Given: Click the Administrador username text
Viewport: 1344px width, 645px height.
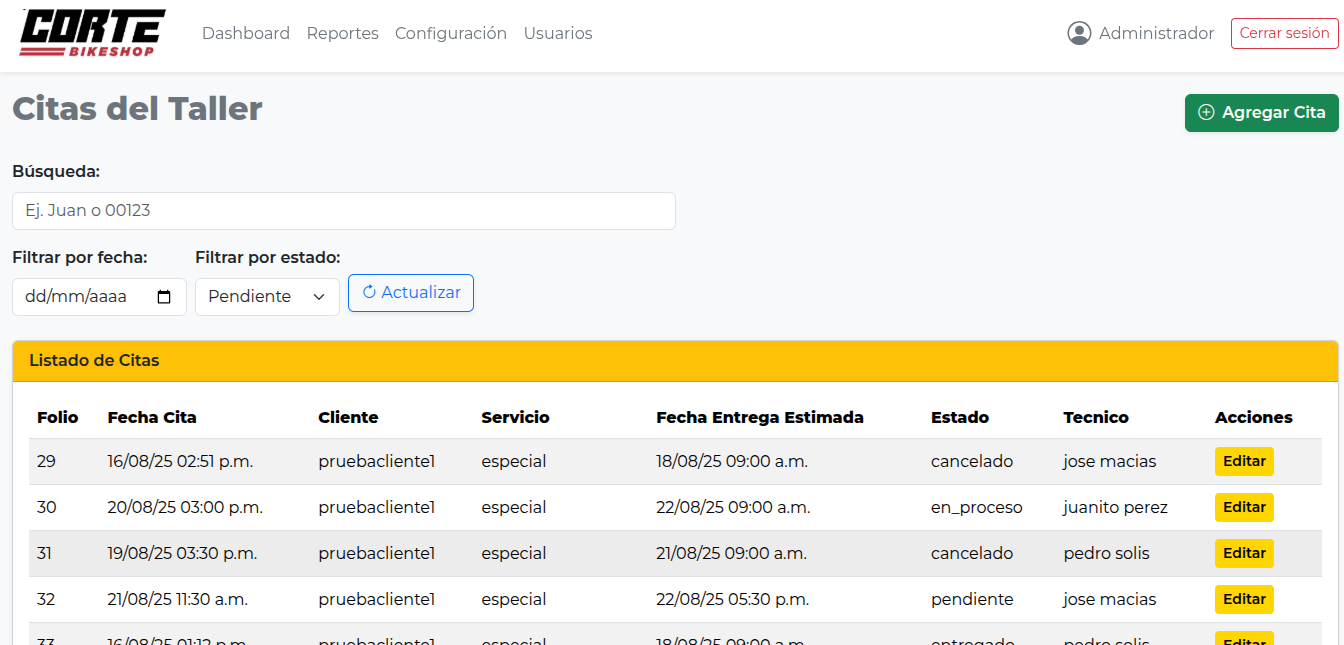Looking at the screenshot, I should 1156,33.
